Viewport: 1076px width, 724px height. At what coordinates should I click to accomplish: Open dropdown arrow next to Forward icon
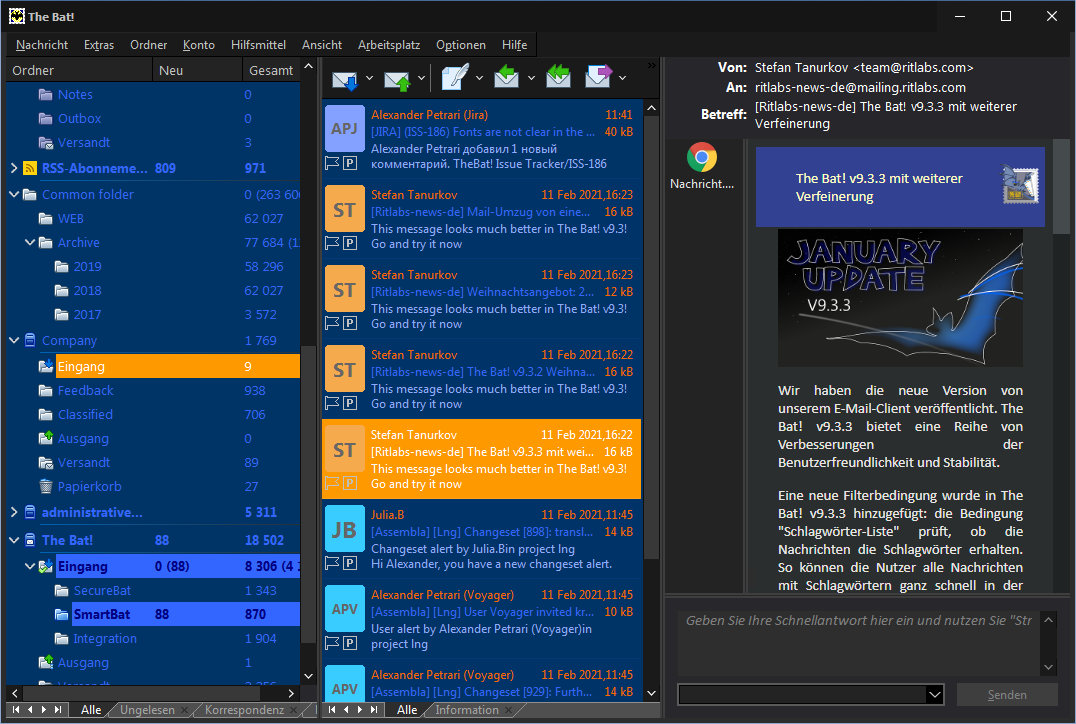[622, 78]
